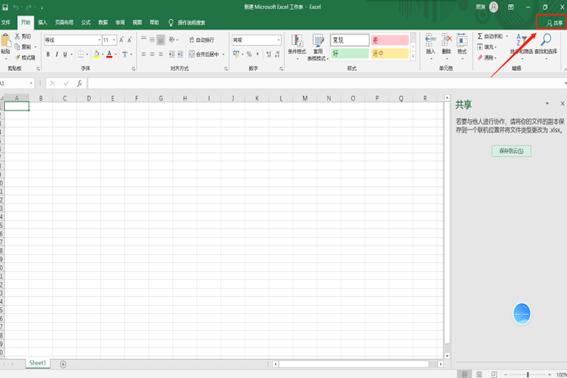Click the Increase Indent icon

click(180, 54)
